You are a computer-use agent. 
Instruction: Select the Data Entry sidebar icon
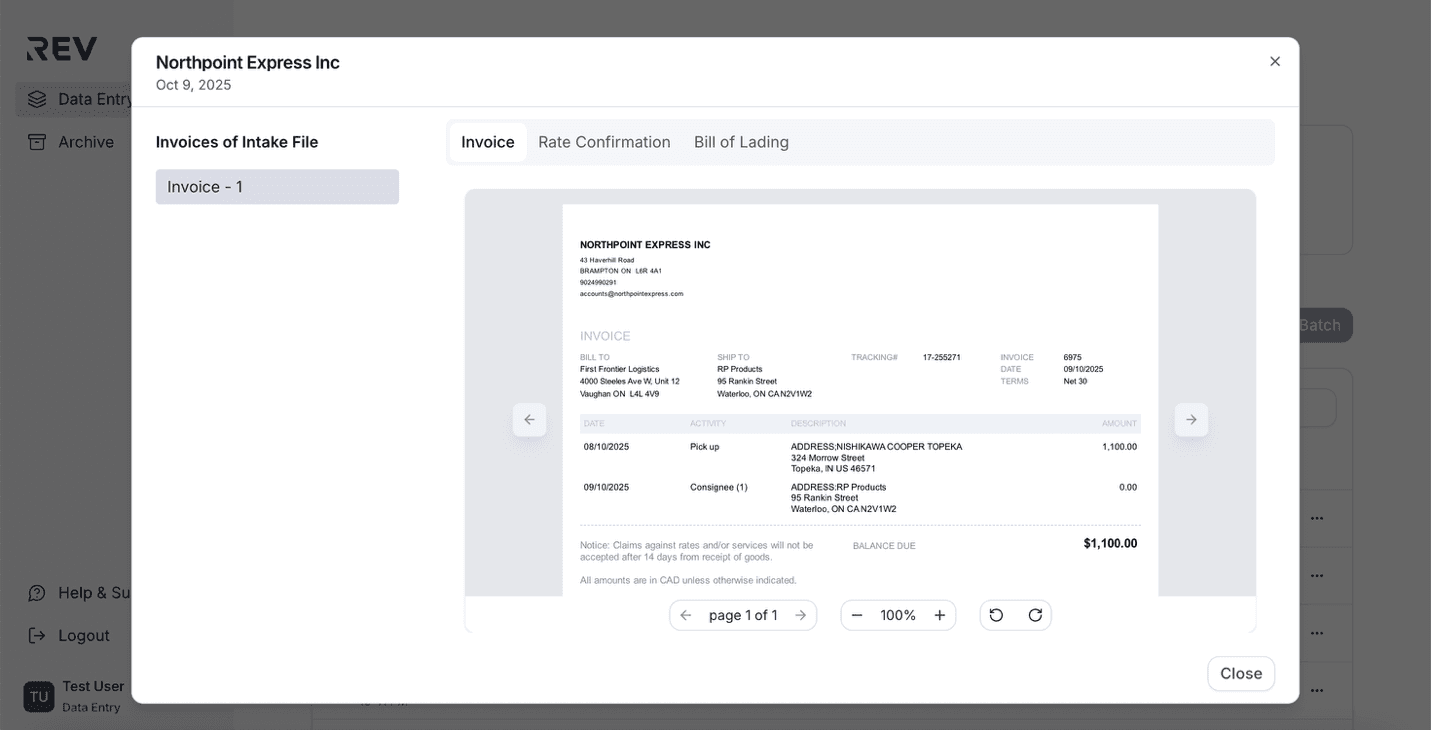click(37, 98)
